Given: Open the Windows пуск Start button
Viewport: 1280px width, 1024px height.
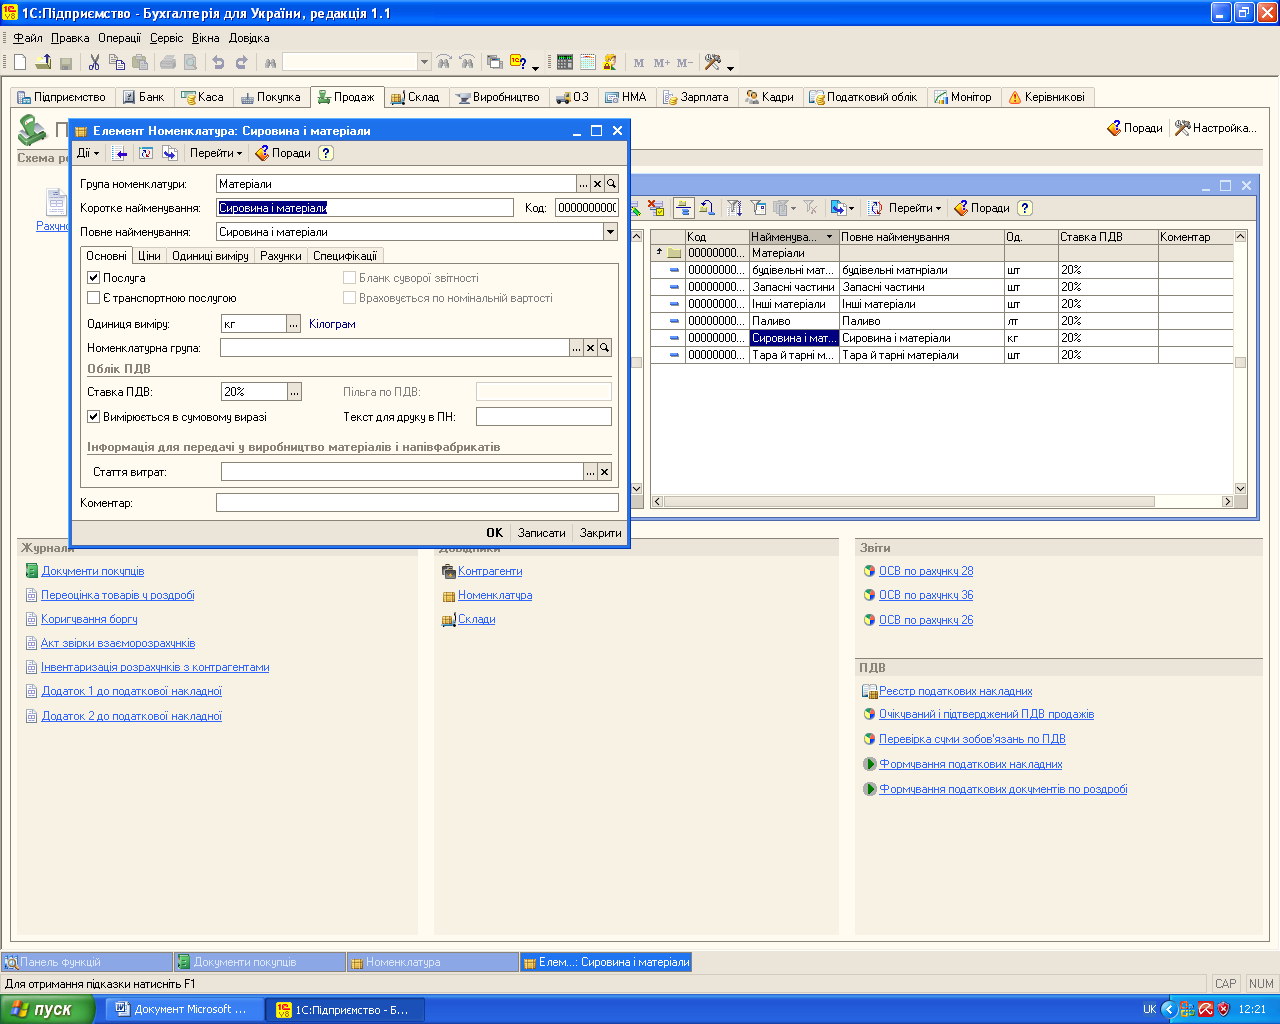Looking at the screenshot, I should (x=48, y=1010).
